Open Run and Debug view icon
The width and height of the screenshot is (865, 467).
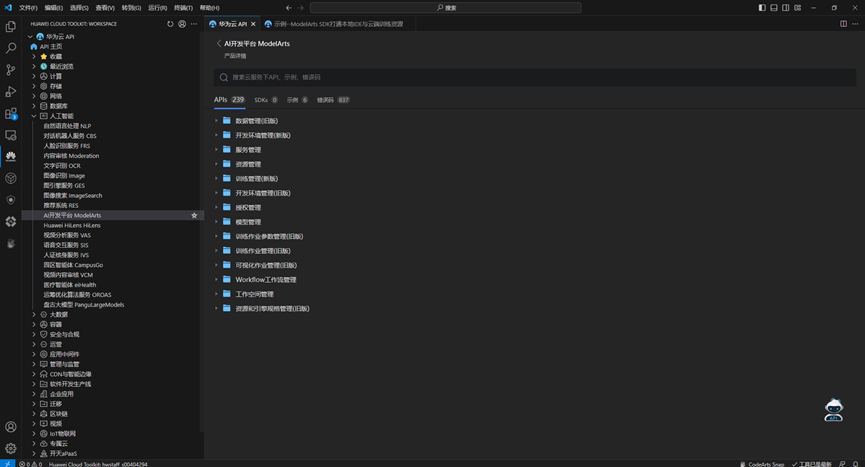(10, 92)
